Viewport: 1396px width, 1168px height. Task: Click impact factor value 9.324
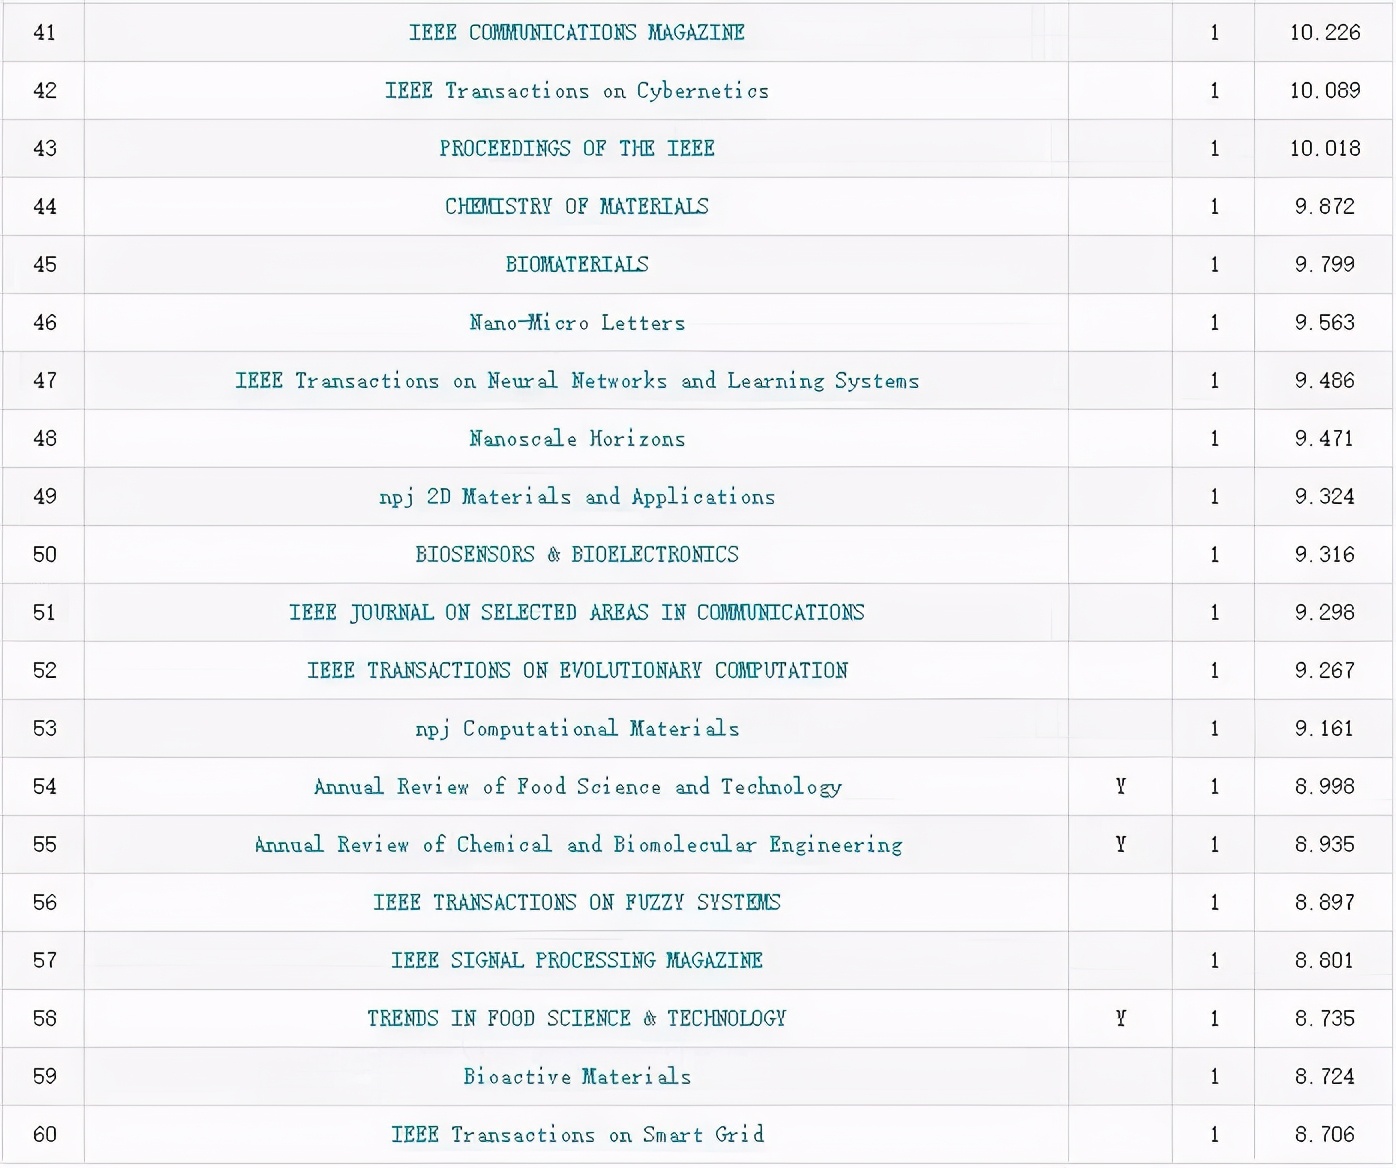(x=1325, y=496)
